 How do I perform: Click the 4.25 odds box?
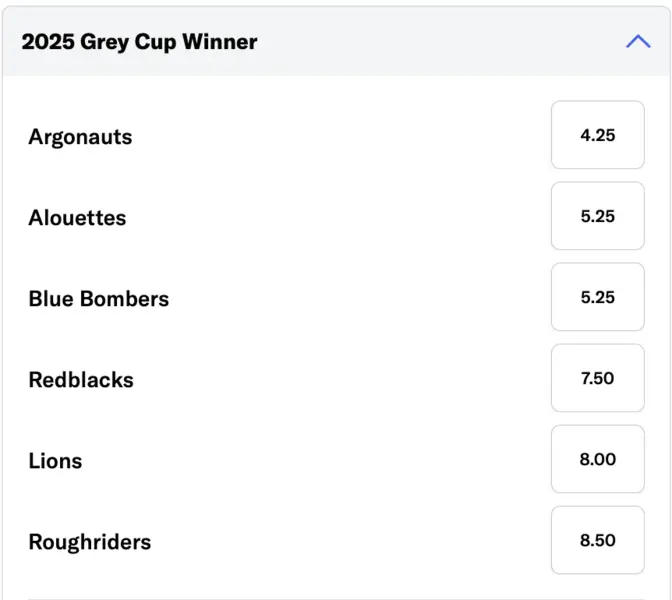[x=597, y=135]
